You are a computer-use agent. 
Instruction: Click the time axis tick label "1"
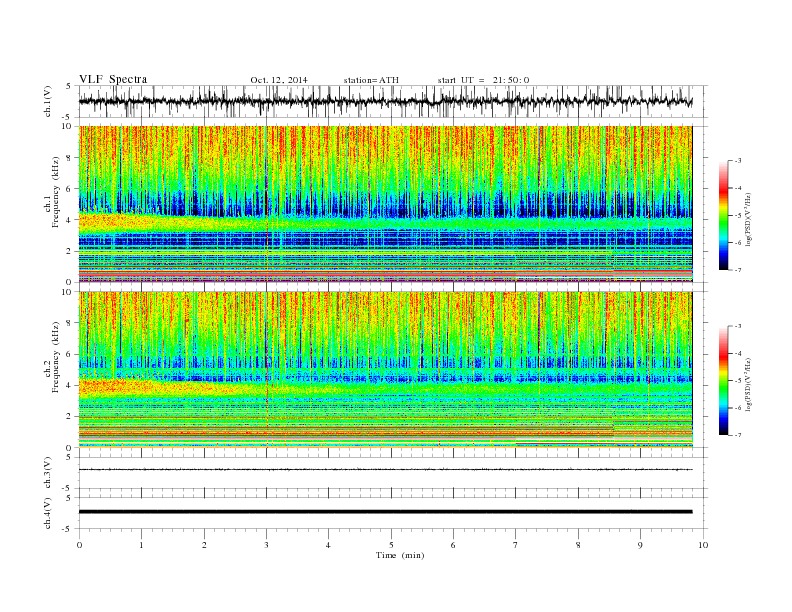(x=141, y=545)
